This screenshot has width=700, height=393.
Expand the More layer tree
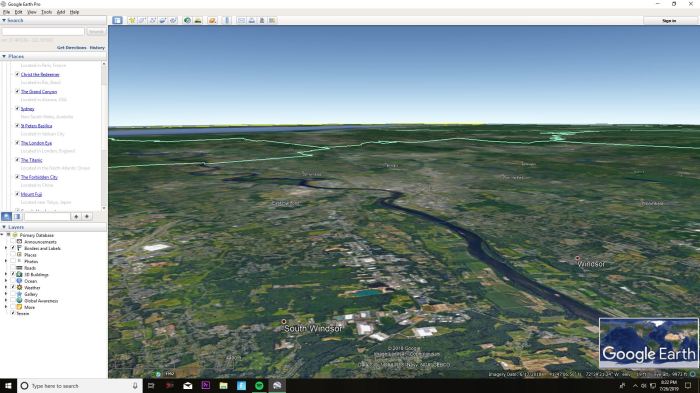click(x=6, y=307)
